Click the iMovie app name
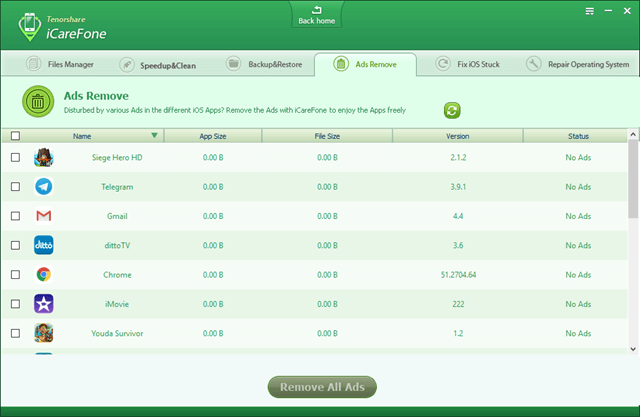Image resolution: width=640 pixels, height=417 pixels. (117, 304)
